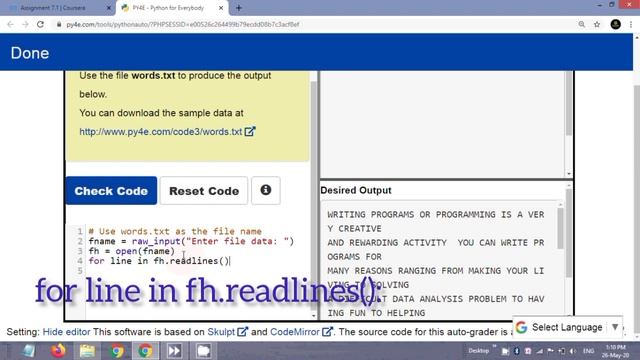The height and width of the screenshot is (360, 640).
Task: Click the Desired Output heading
Action: click(x=356, y=190)
